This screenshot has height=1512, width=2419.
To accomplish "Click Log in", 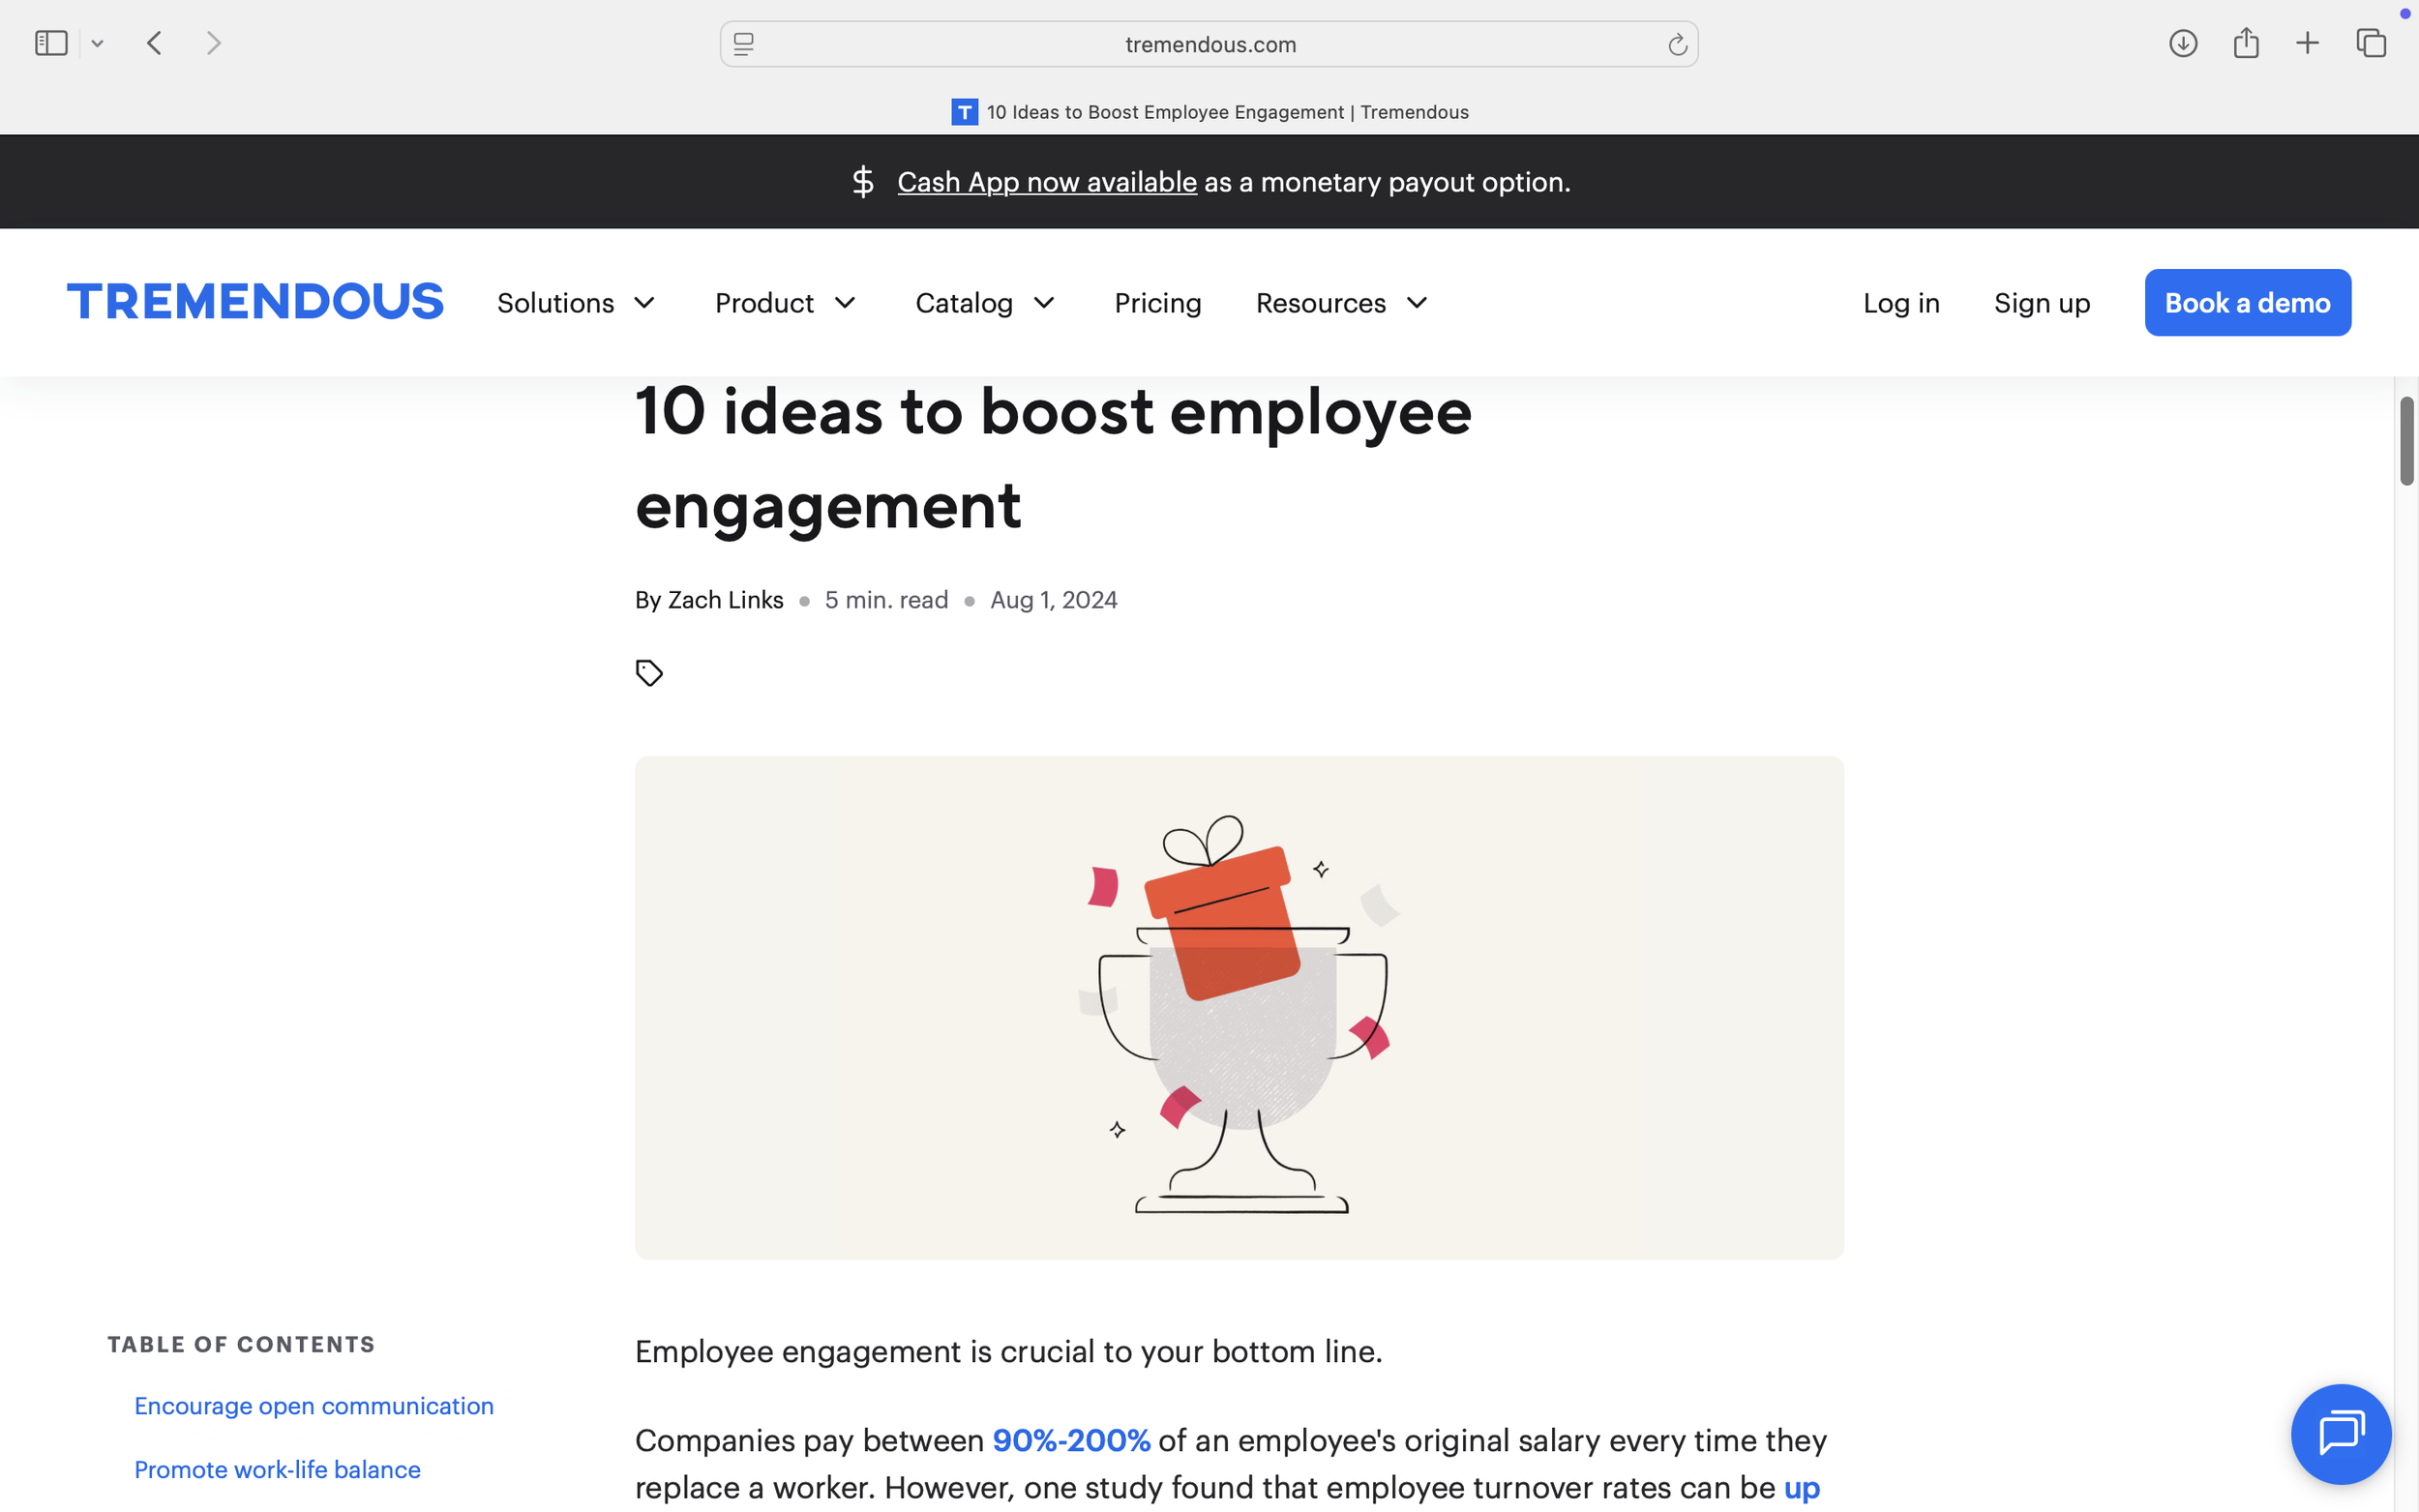I will coord(1901,303).
